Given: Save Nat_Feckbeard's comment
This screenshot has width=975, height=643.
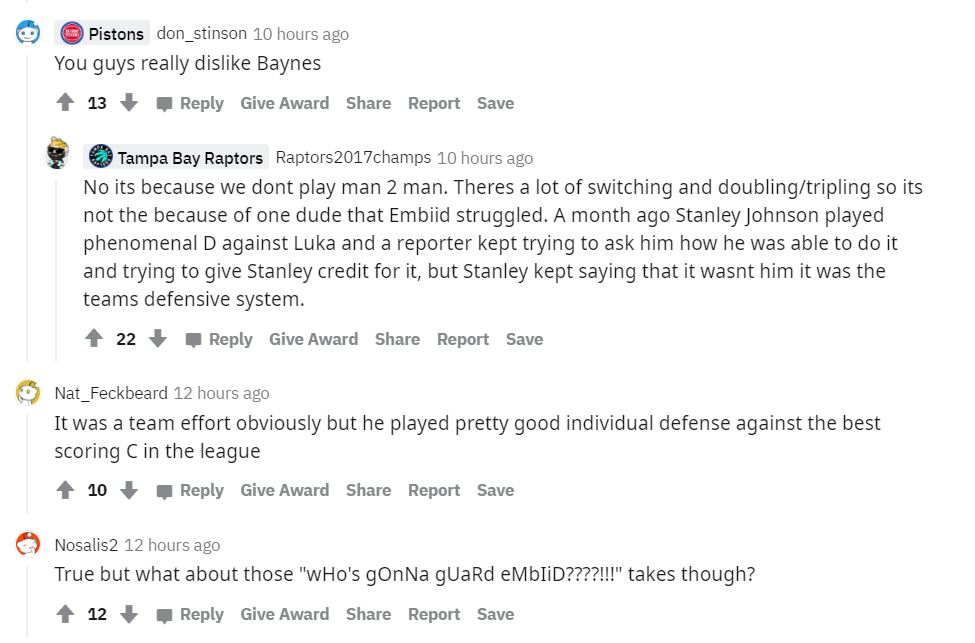Looking at the screenshot, I should pyautogui.click(x=495, y=490).
